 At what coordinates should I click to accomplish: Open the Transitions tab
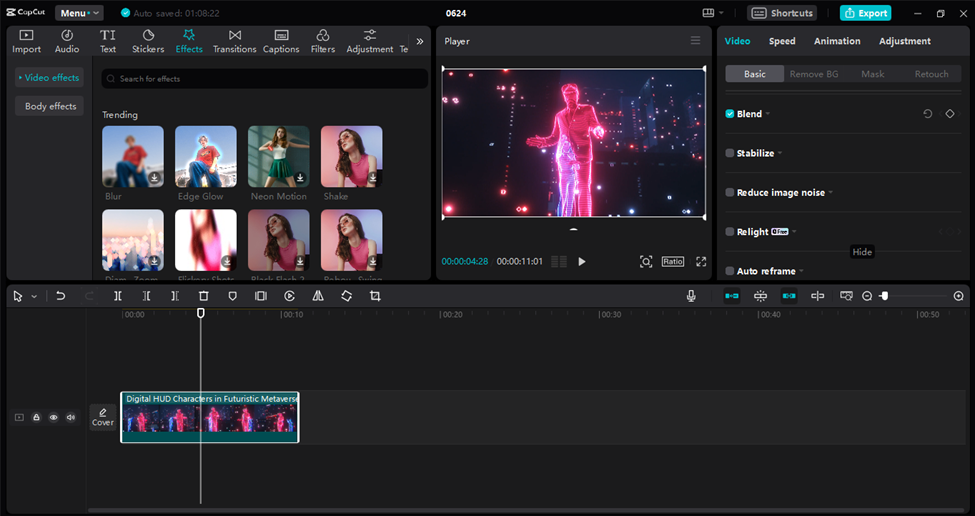tap(234, 41)
